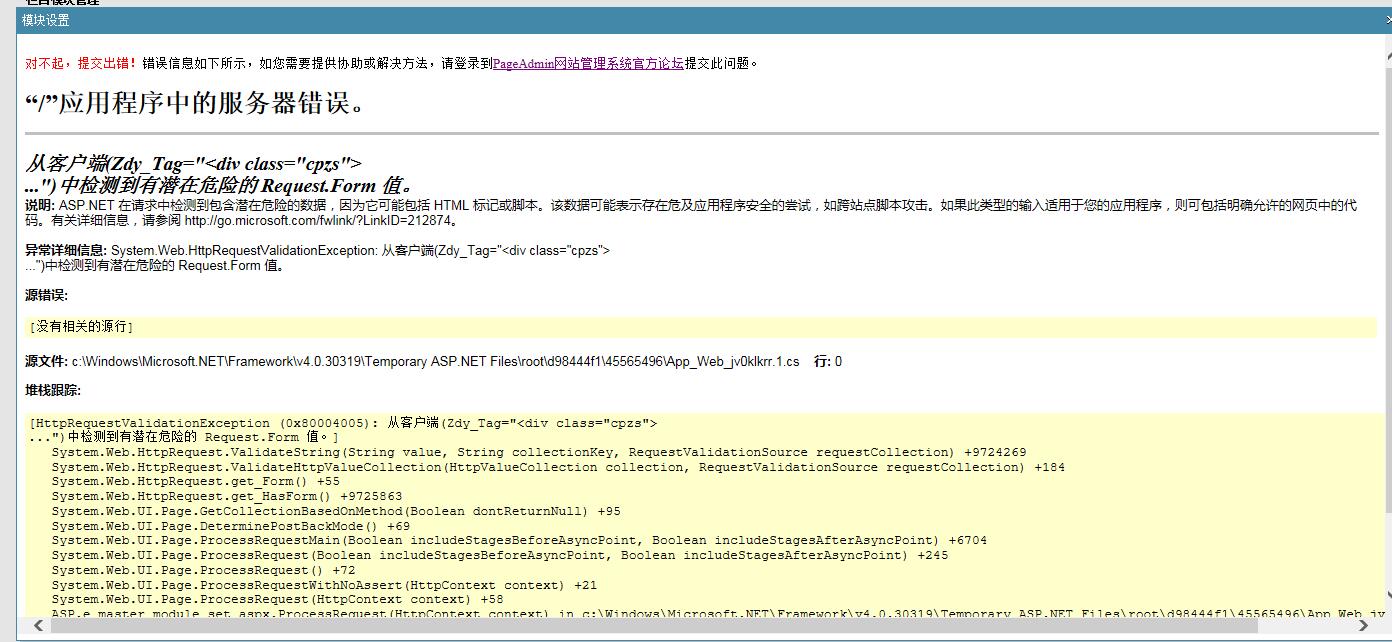Click the horizontal scrollbar right arrow
1392x642 pixels.
click(1362, 625)
